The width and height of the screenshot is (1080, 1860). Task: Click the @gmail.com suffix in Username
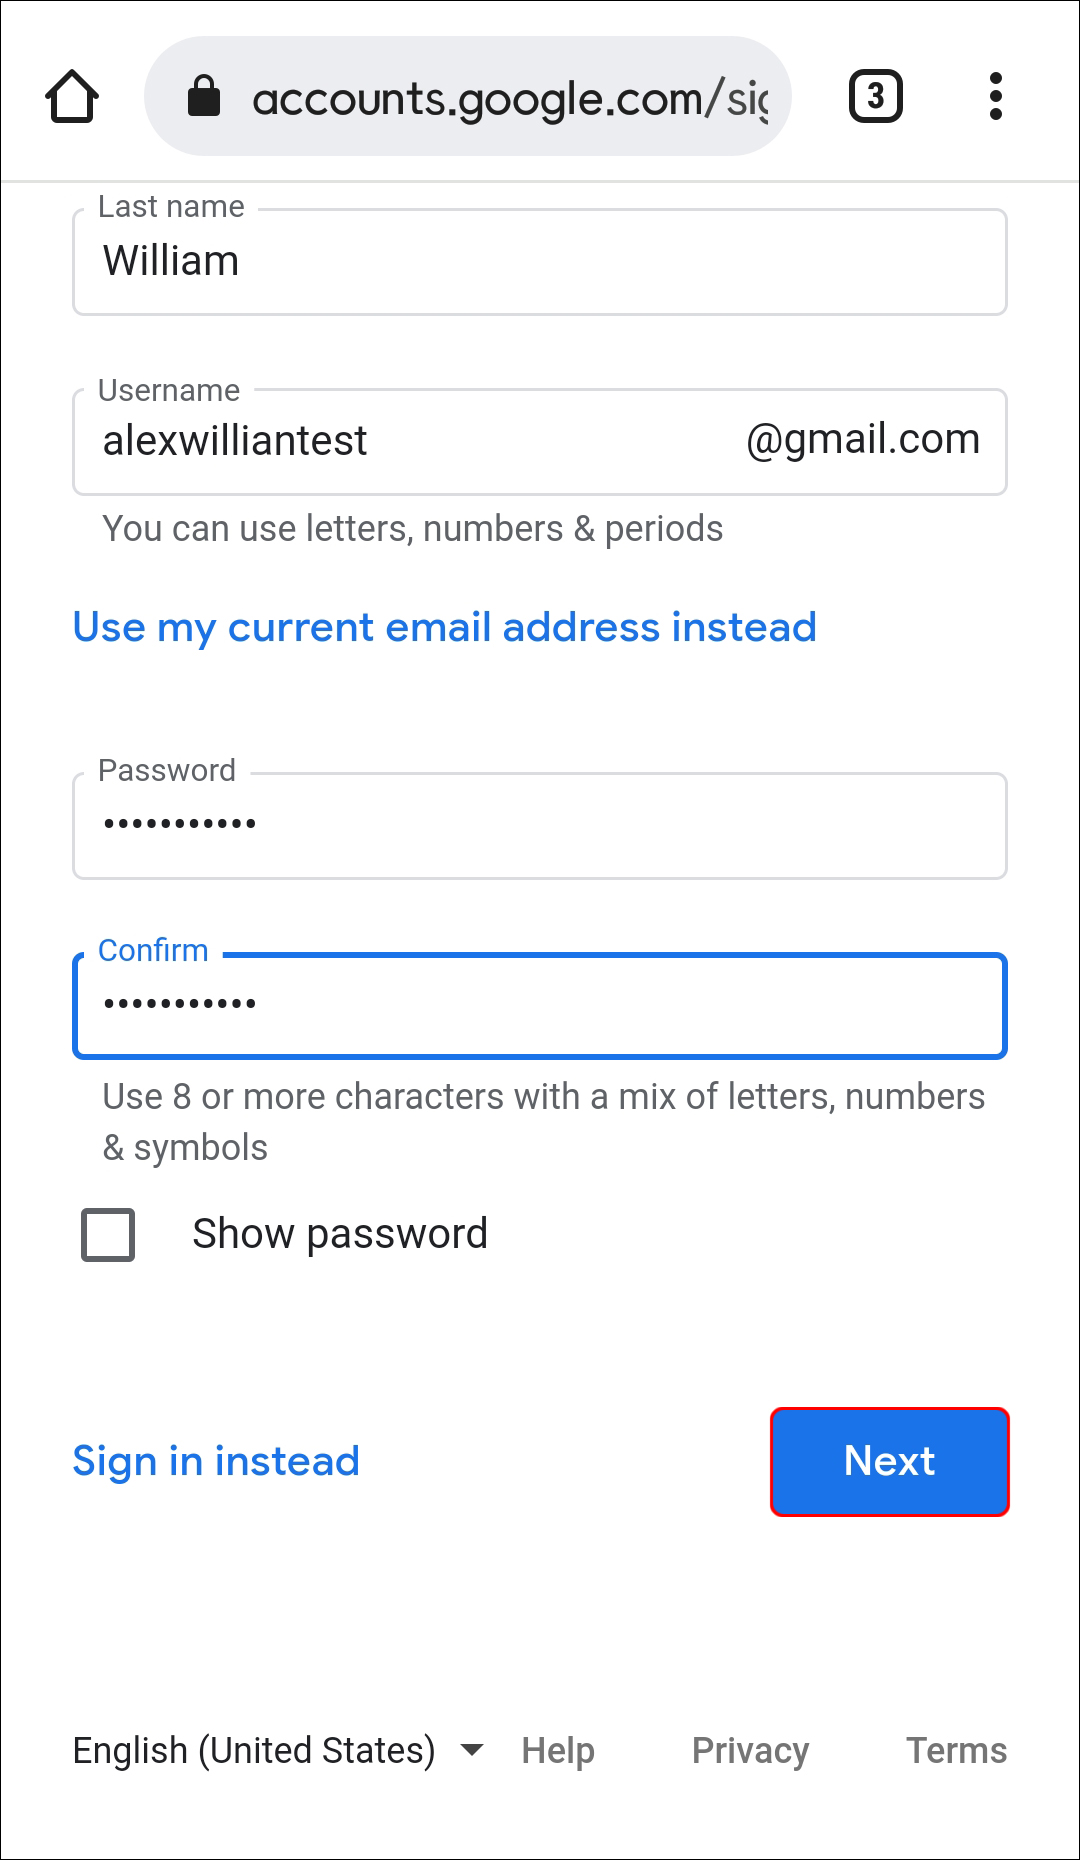point(863,440)
